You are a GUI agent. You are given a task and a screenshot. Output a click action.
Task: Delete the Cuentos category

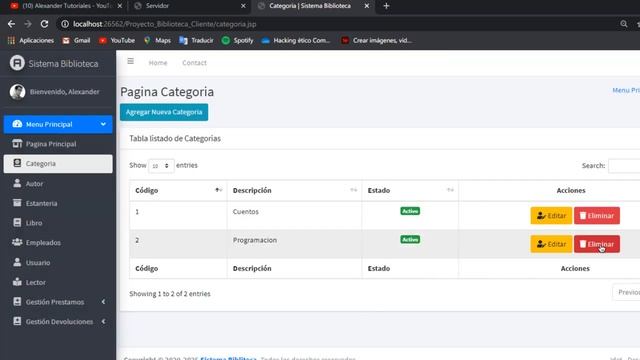tap(597, 216)
